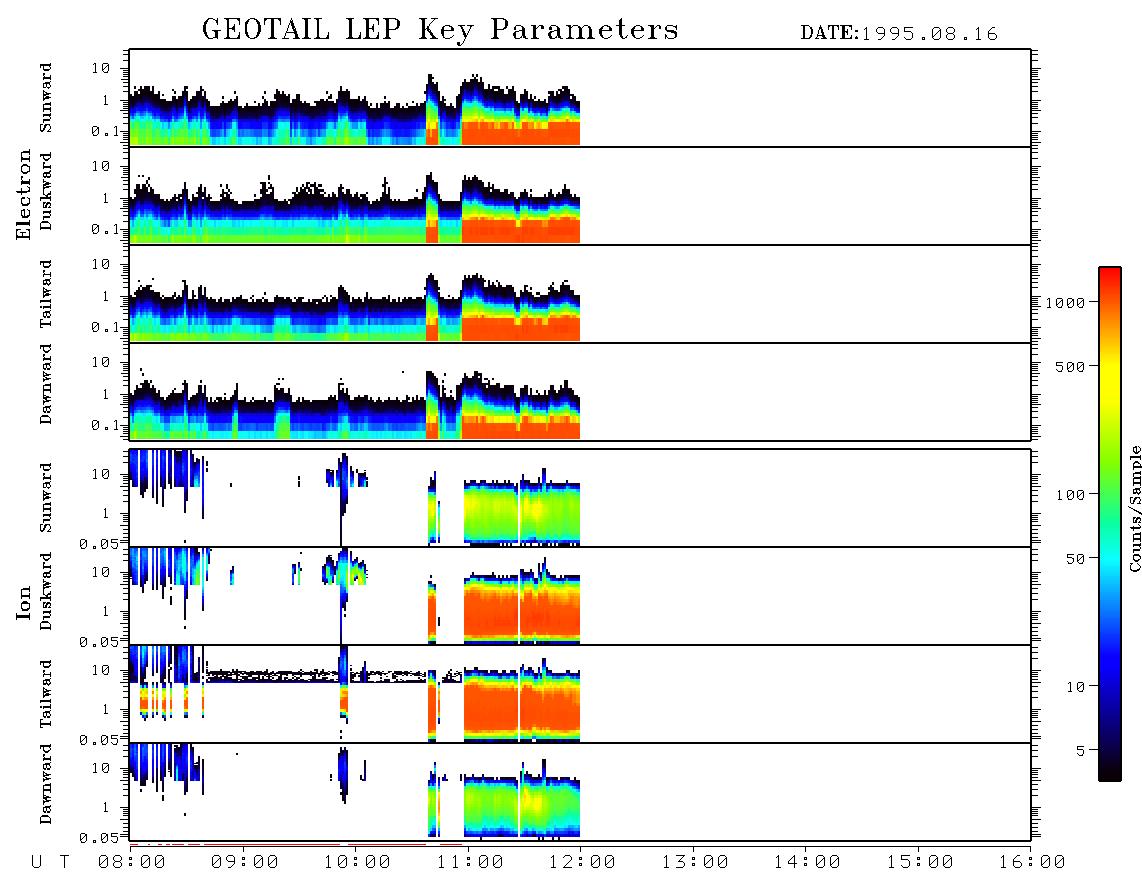Click the "0.1" tick in Electron Sunward panel
Image resolution: width=1142 pixels, height=880 pixels.
(x=105, y=131)
